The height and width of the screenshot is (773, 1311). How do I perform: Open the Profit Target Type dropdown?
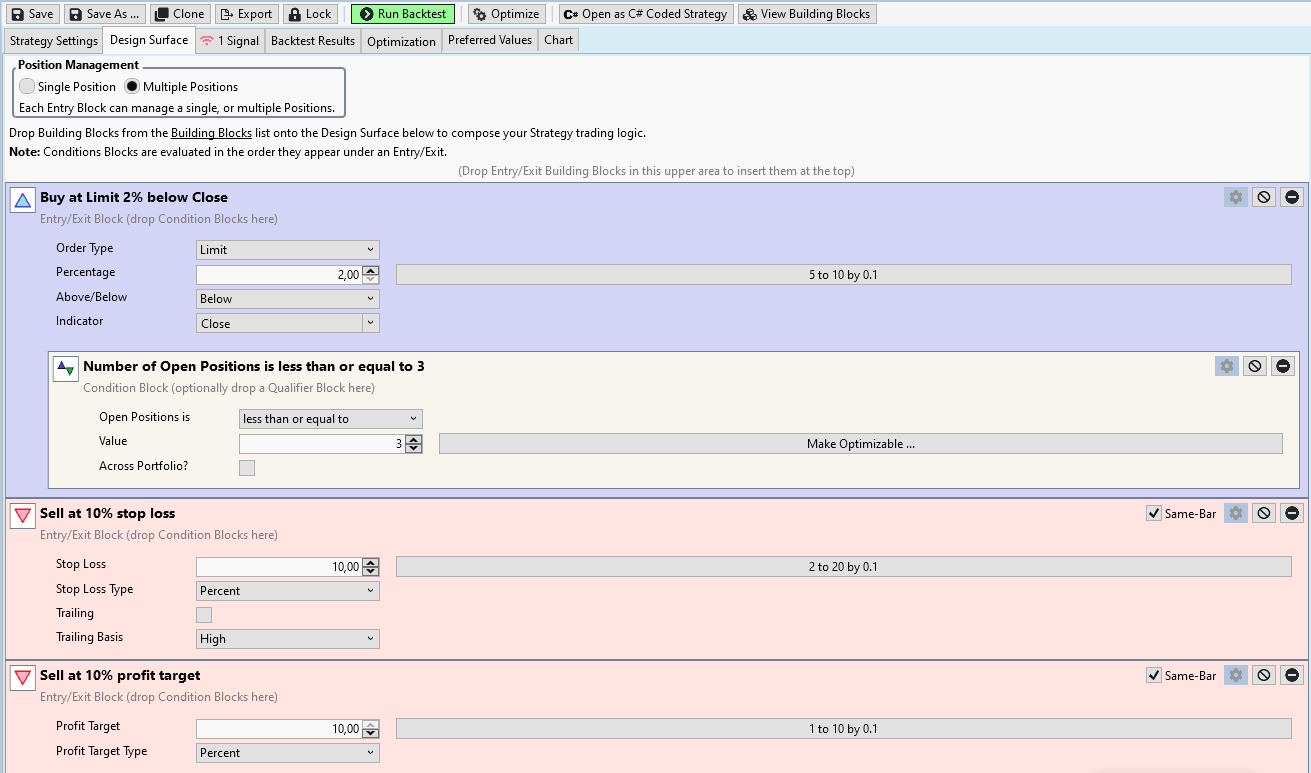pyautogui.click(x=288, y=753)
